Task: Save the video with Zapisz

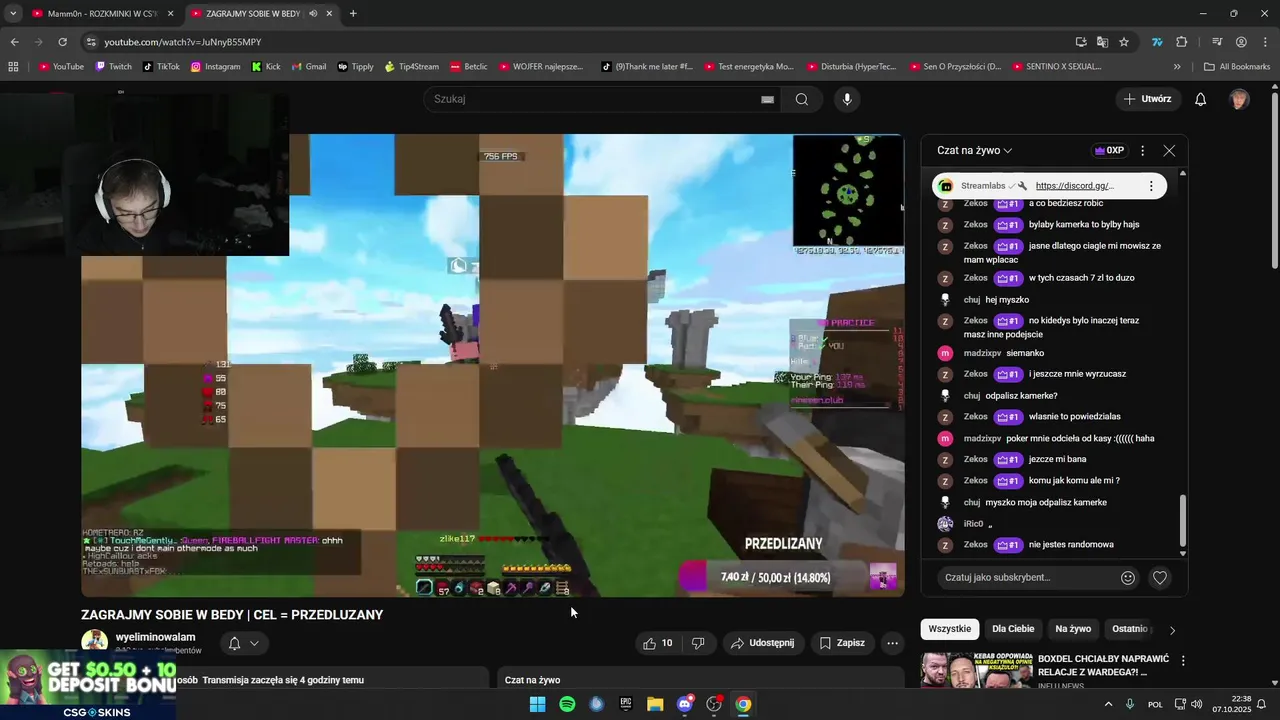Action: (x=842, y=643)
